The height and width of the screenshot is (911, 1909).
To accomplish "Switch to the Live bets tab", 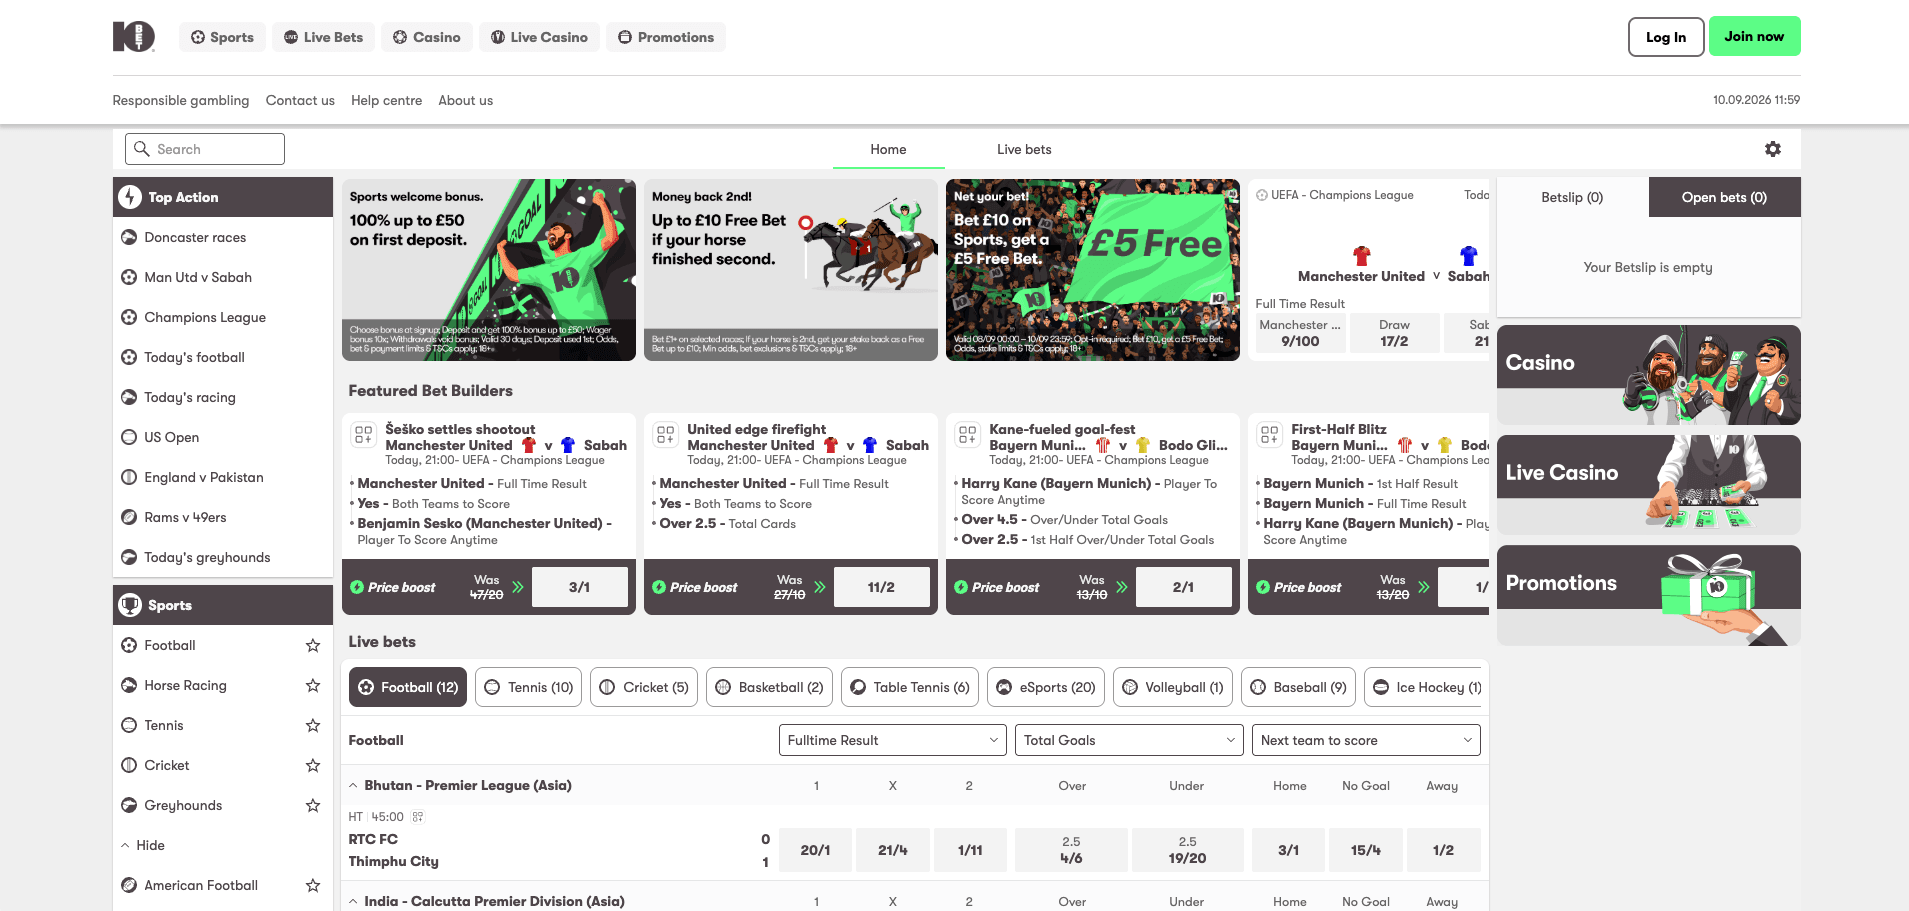I will 1024,149.
